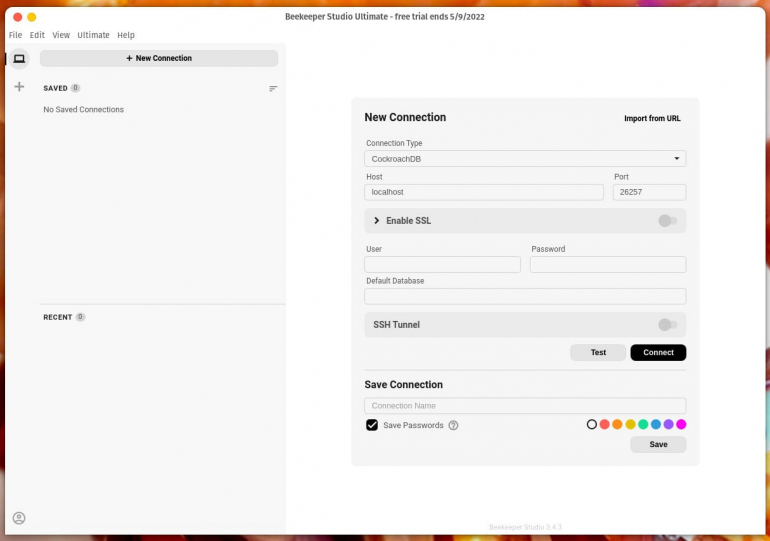The width and height of the screenshot is (770, 541).
Task: Open the File menu
Action: 15,35
